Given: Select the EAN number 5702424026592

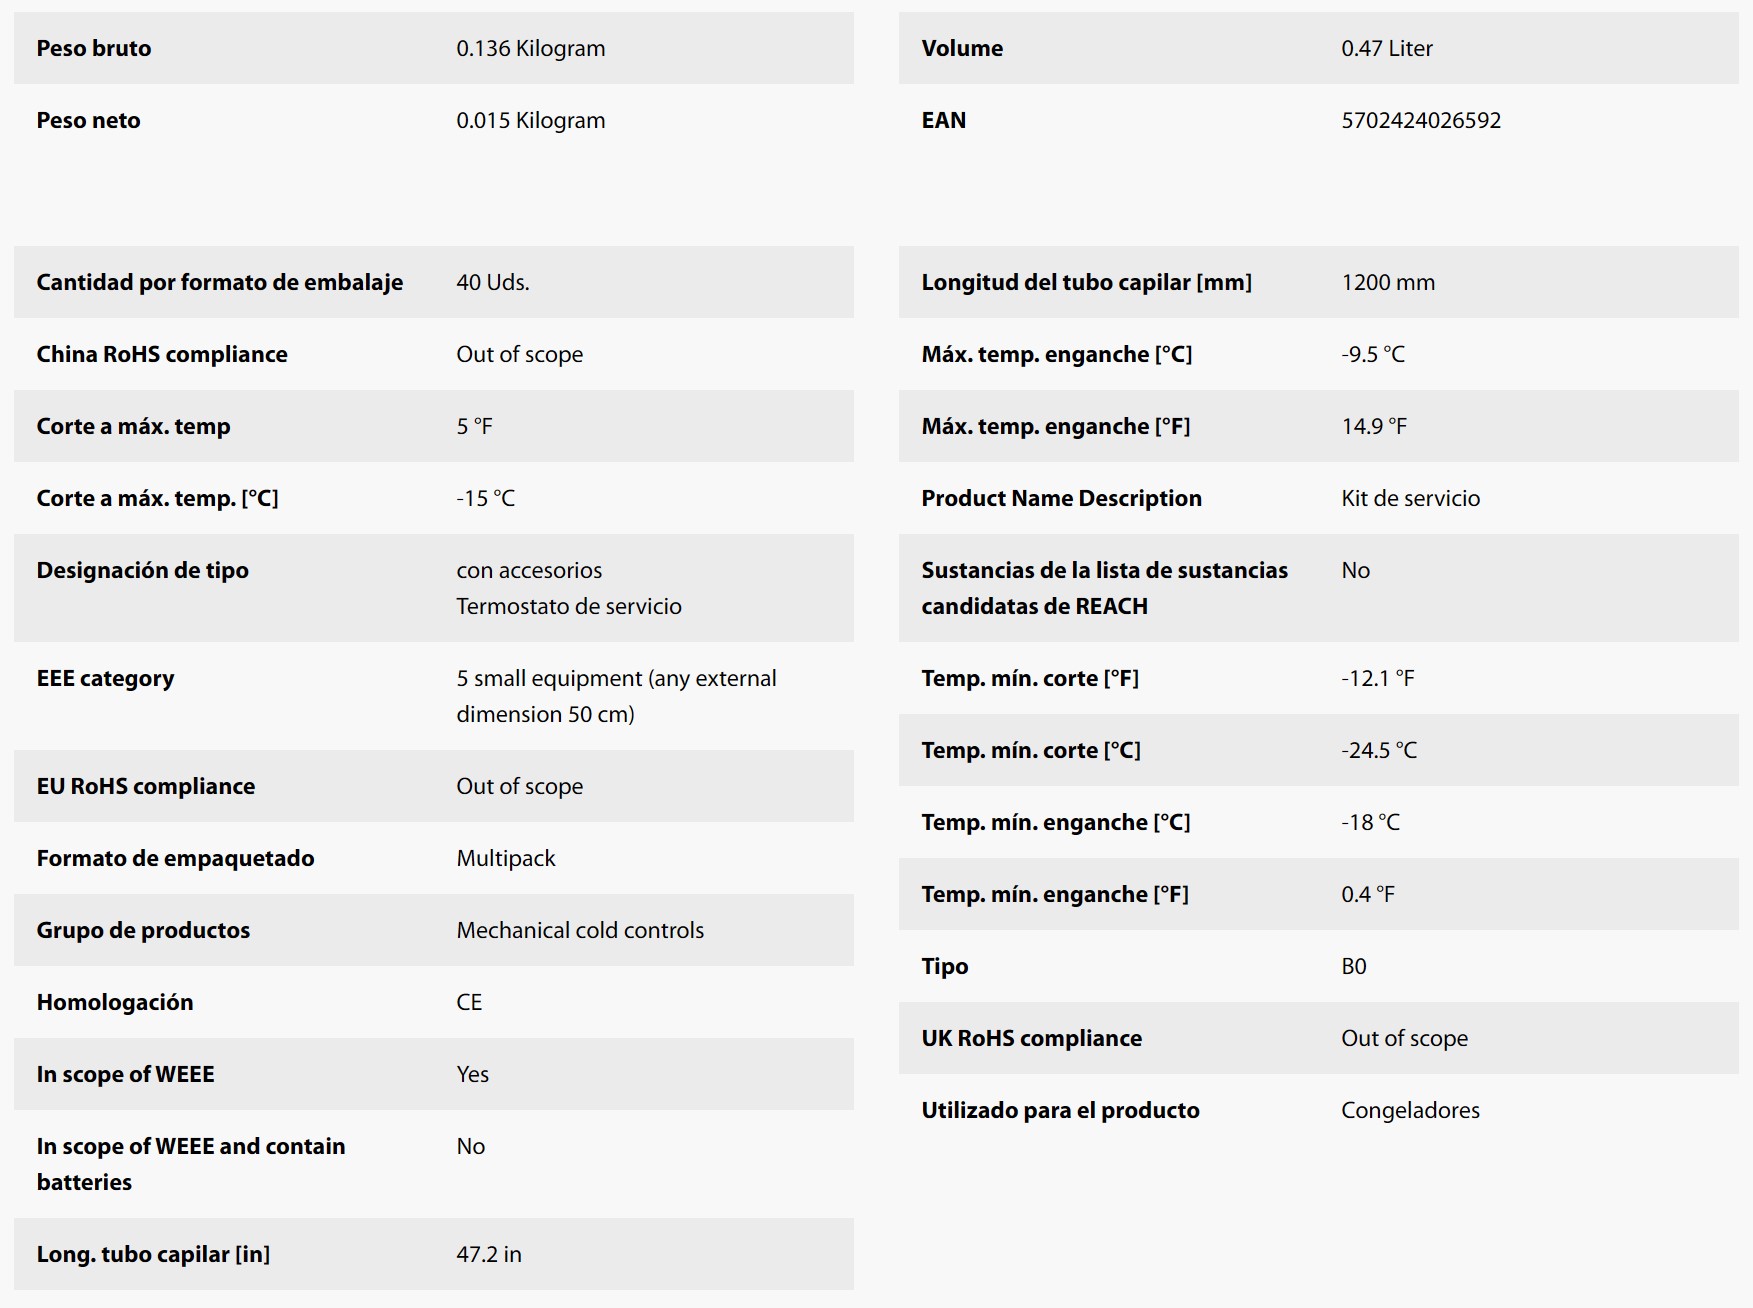Looking at the screenshot, I should 1421,120.
